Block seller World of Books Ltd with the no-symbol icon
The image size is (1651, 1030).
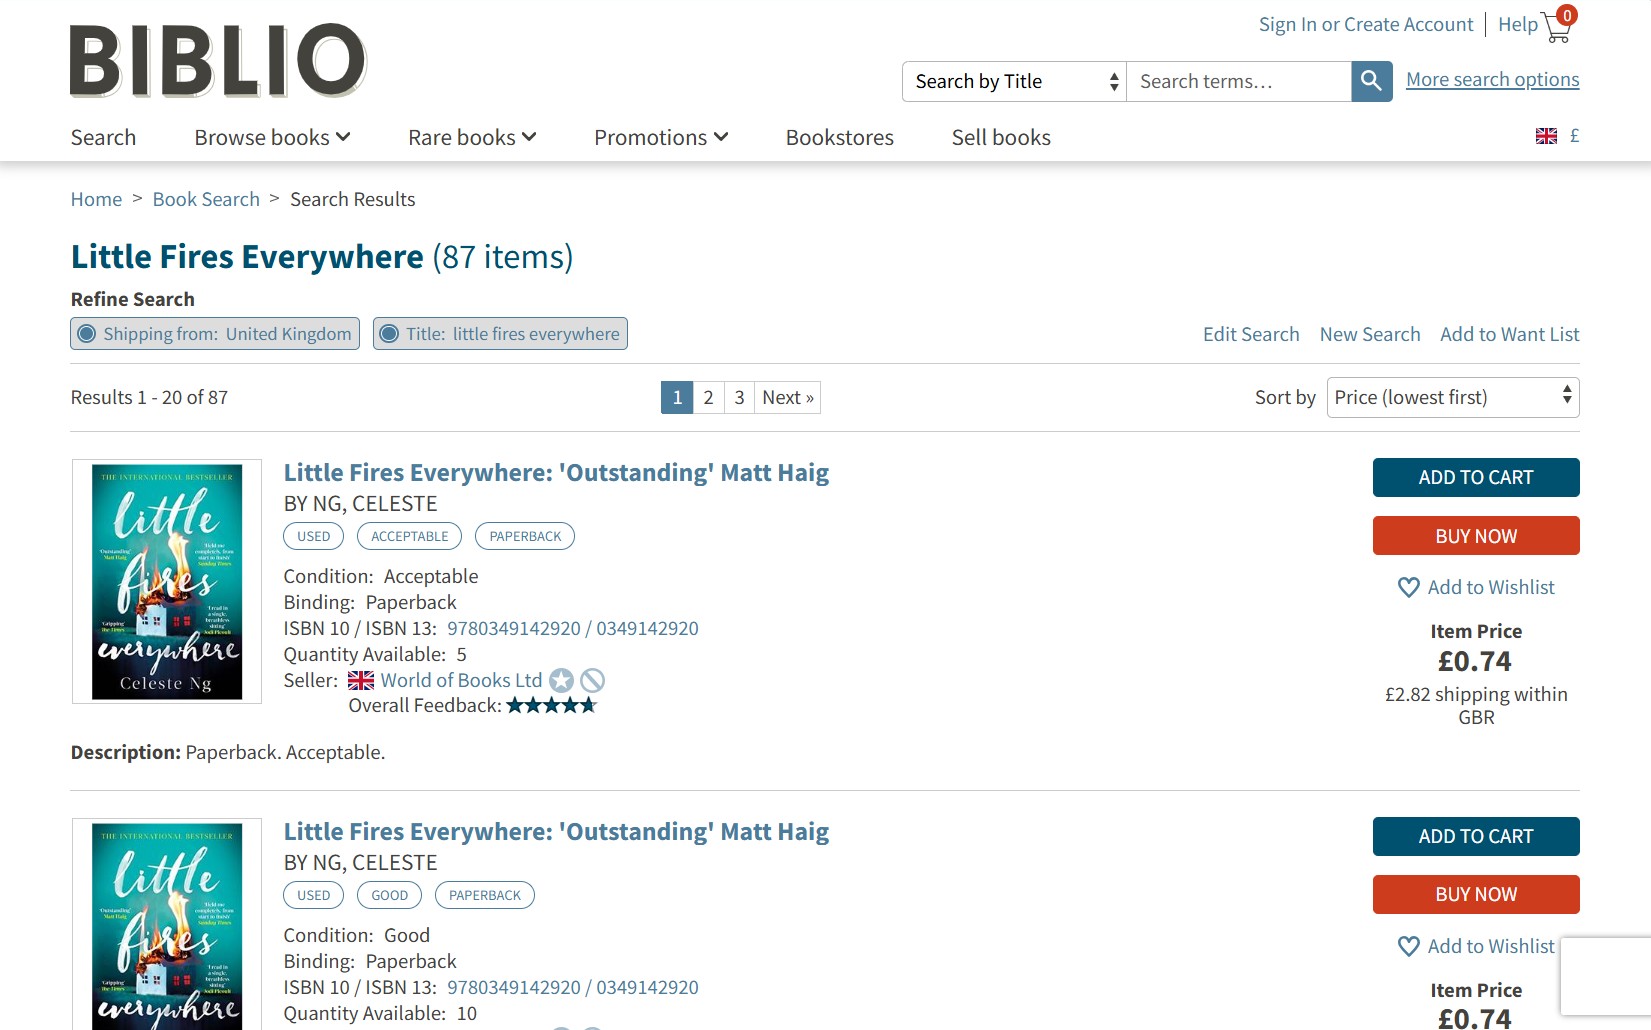592,680
